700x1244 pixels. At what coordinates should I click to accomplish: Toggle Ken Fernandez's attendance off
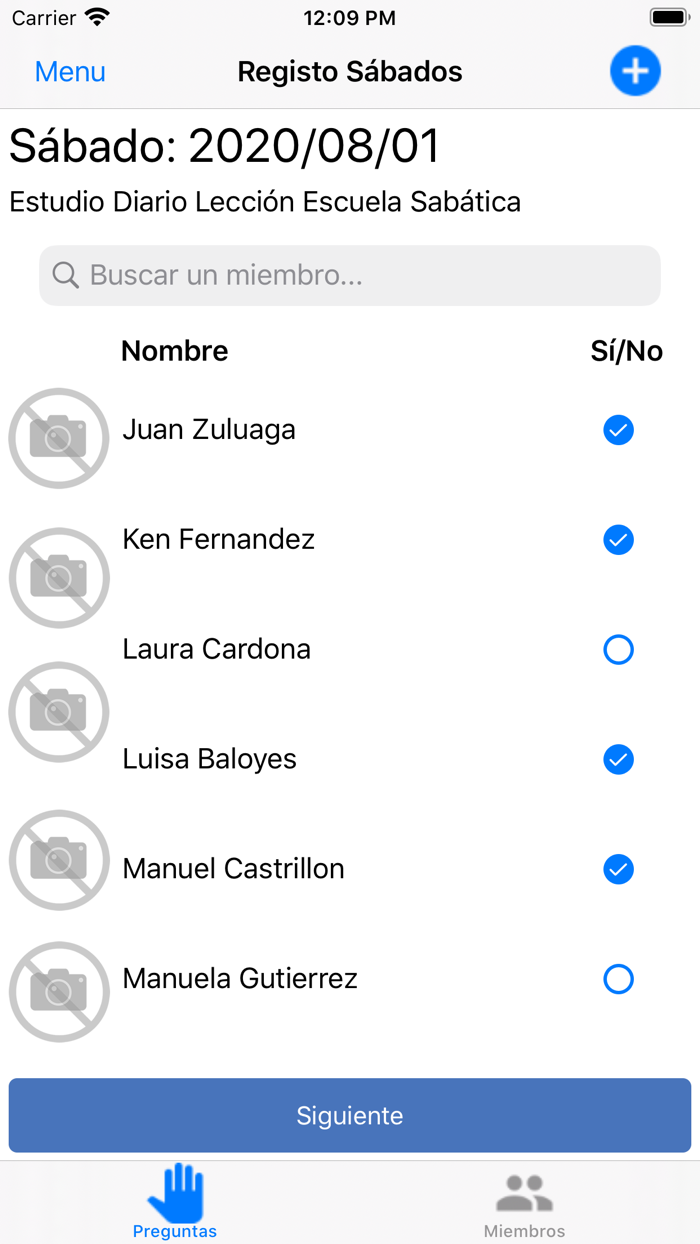click(x=618, y=540)
